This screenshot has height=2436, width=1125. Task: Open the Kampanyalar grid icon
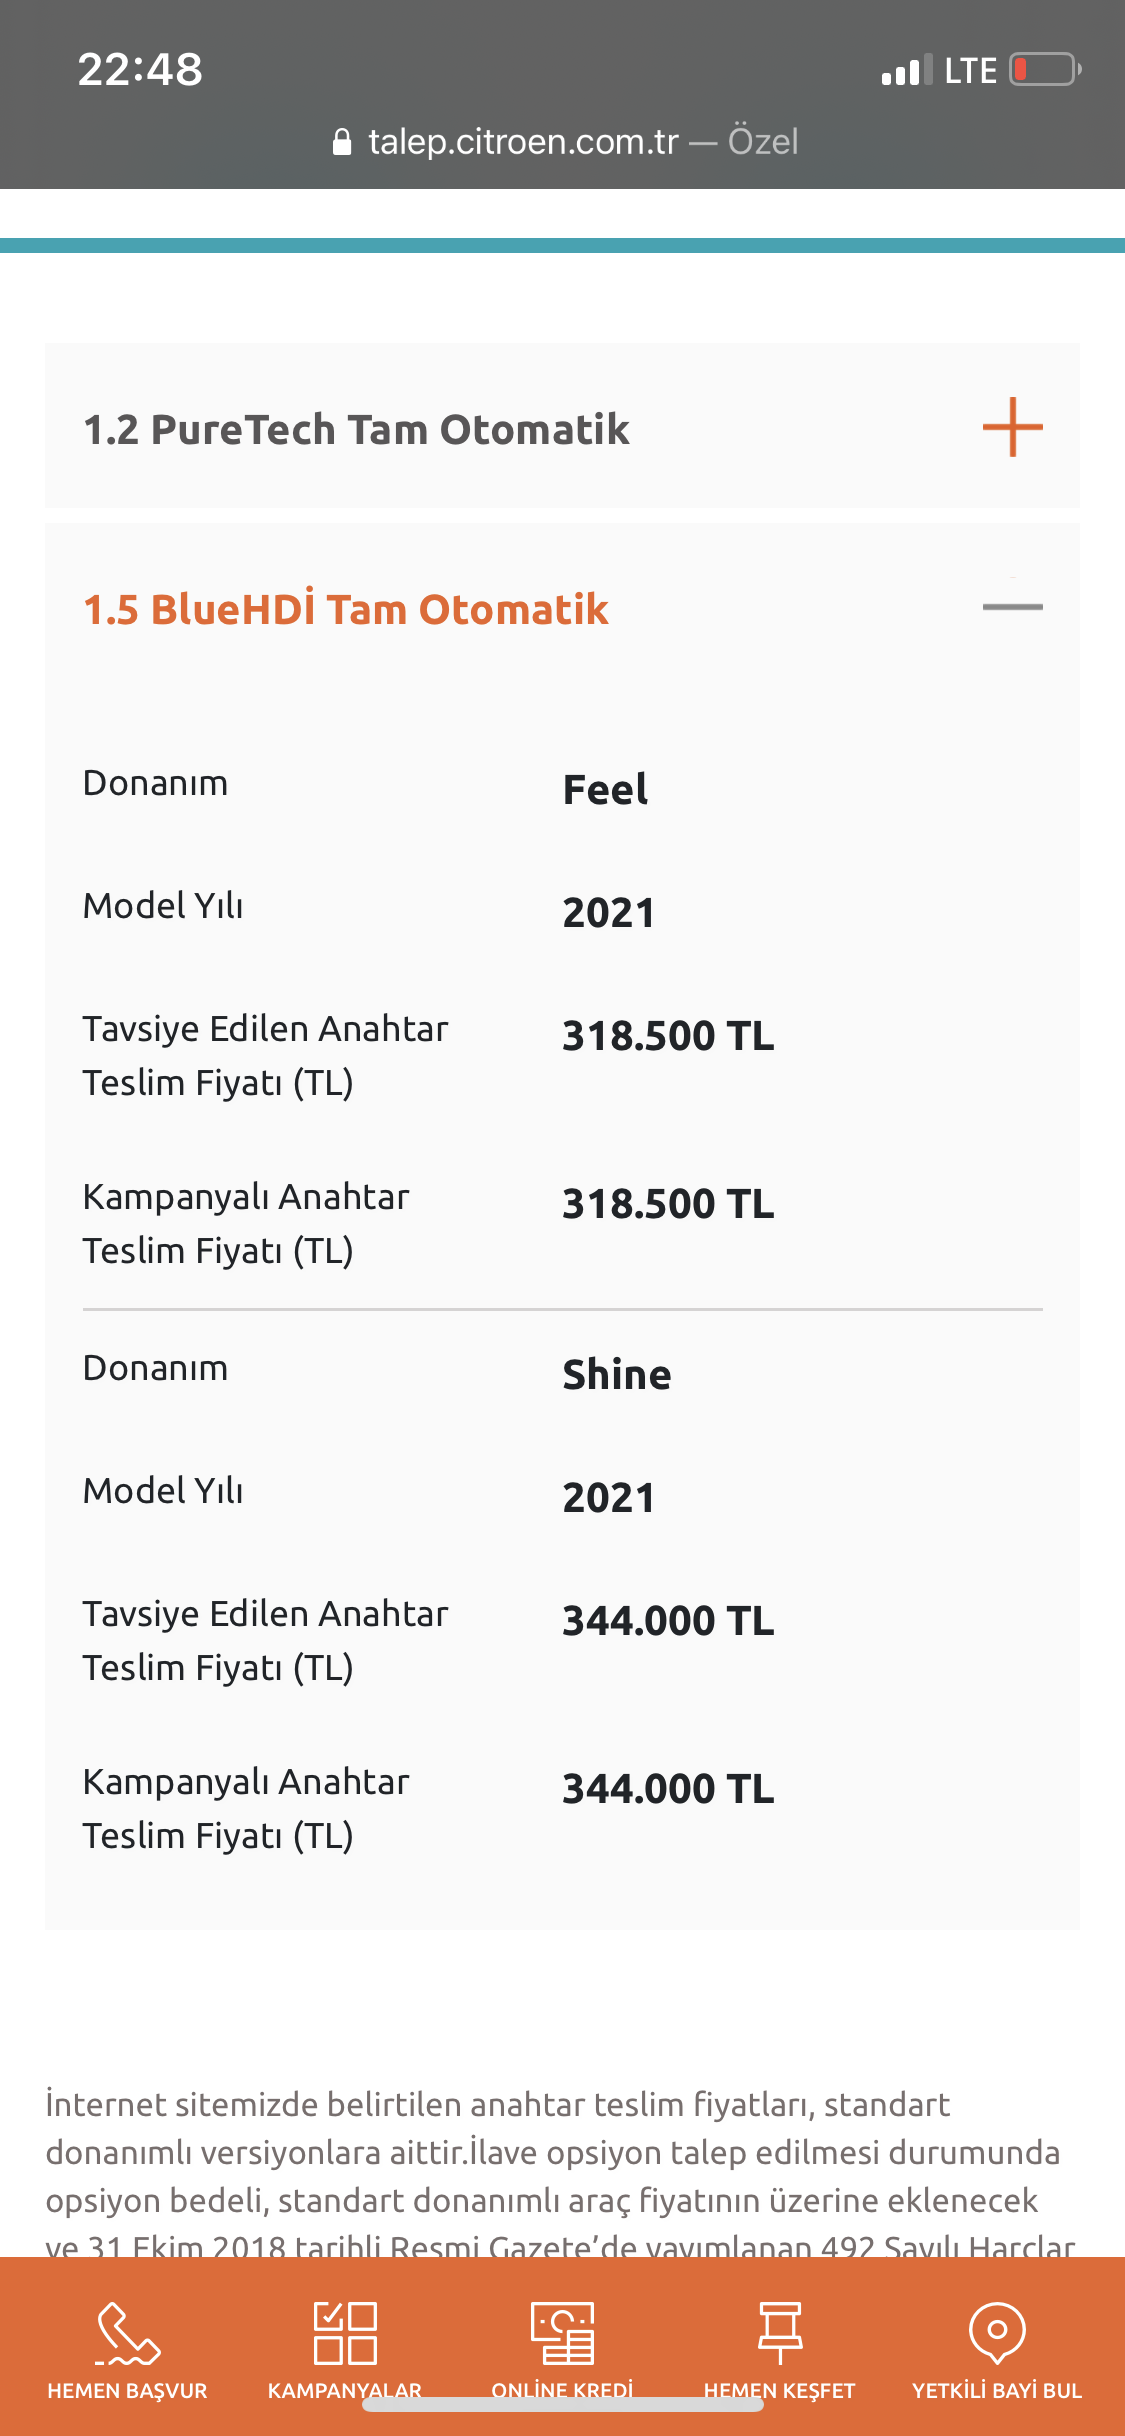click(345, 2332)
